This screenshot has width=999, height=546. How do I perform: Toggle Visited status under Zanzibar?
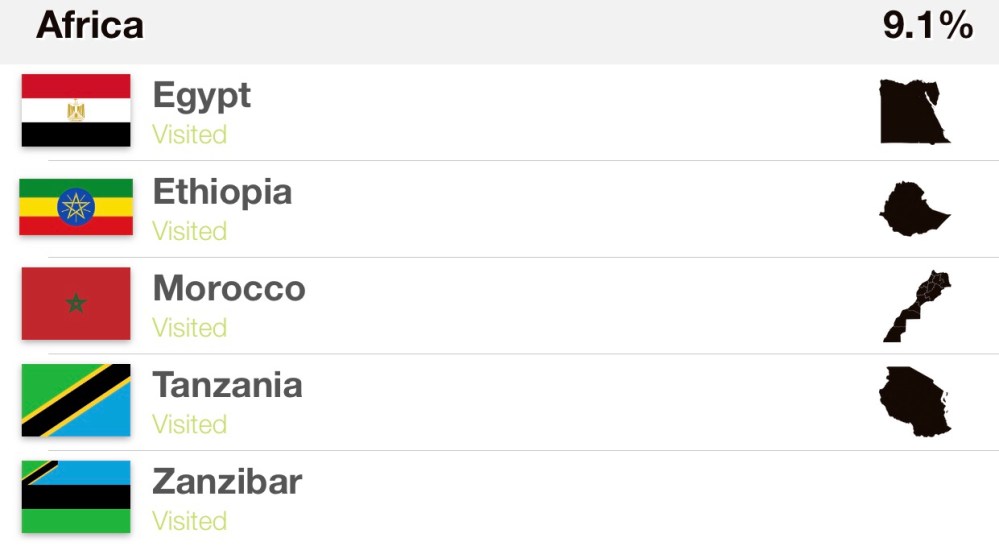click(x=189, y=521)
